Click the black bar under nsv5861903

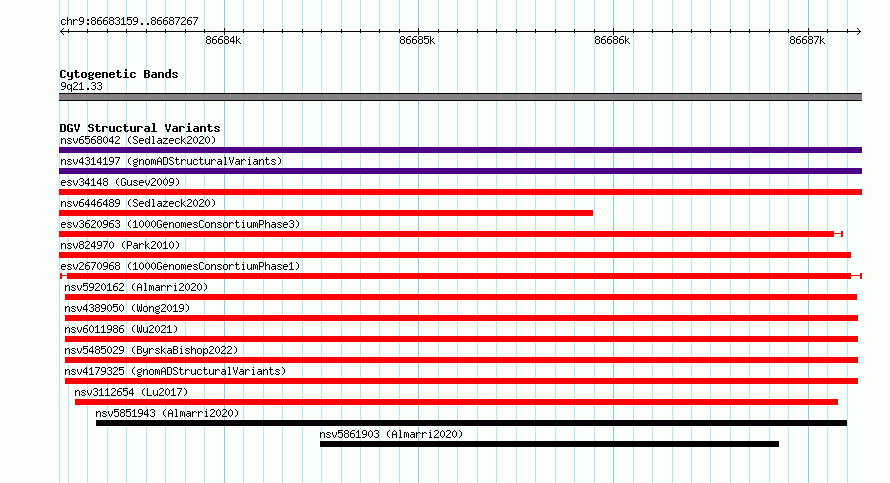click(549, 444)
